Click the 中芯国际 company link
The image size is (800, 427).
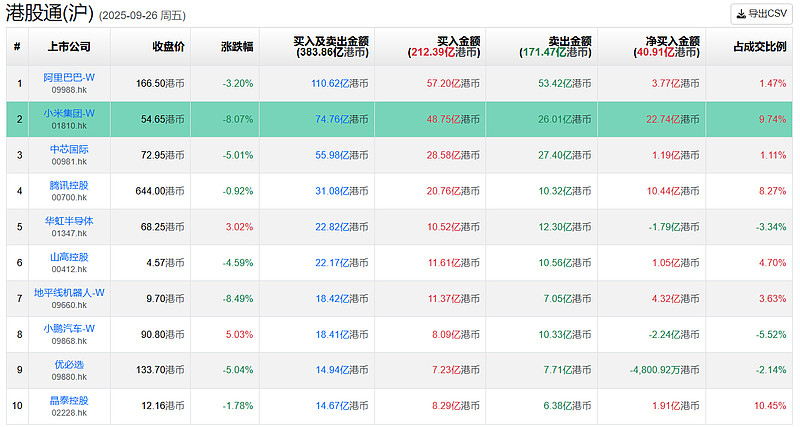point(69,149)
